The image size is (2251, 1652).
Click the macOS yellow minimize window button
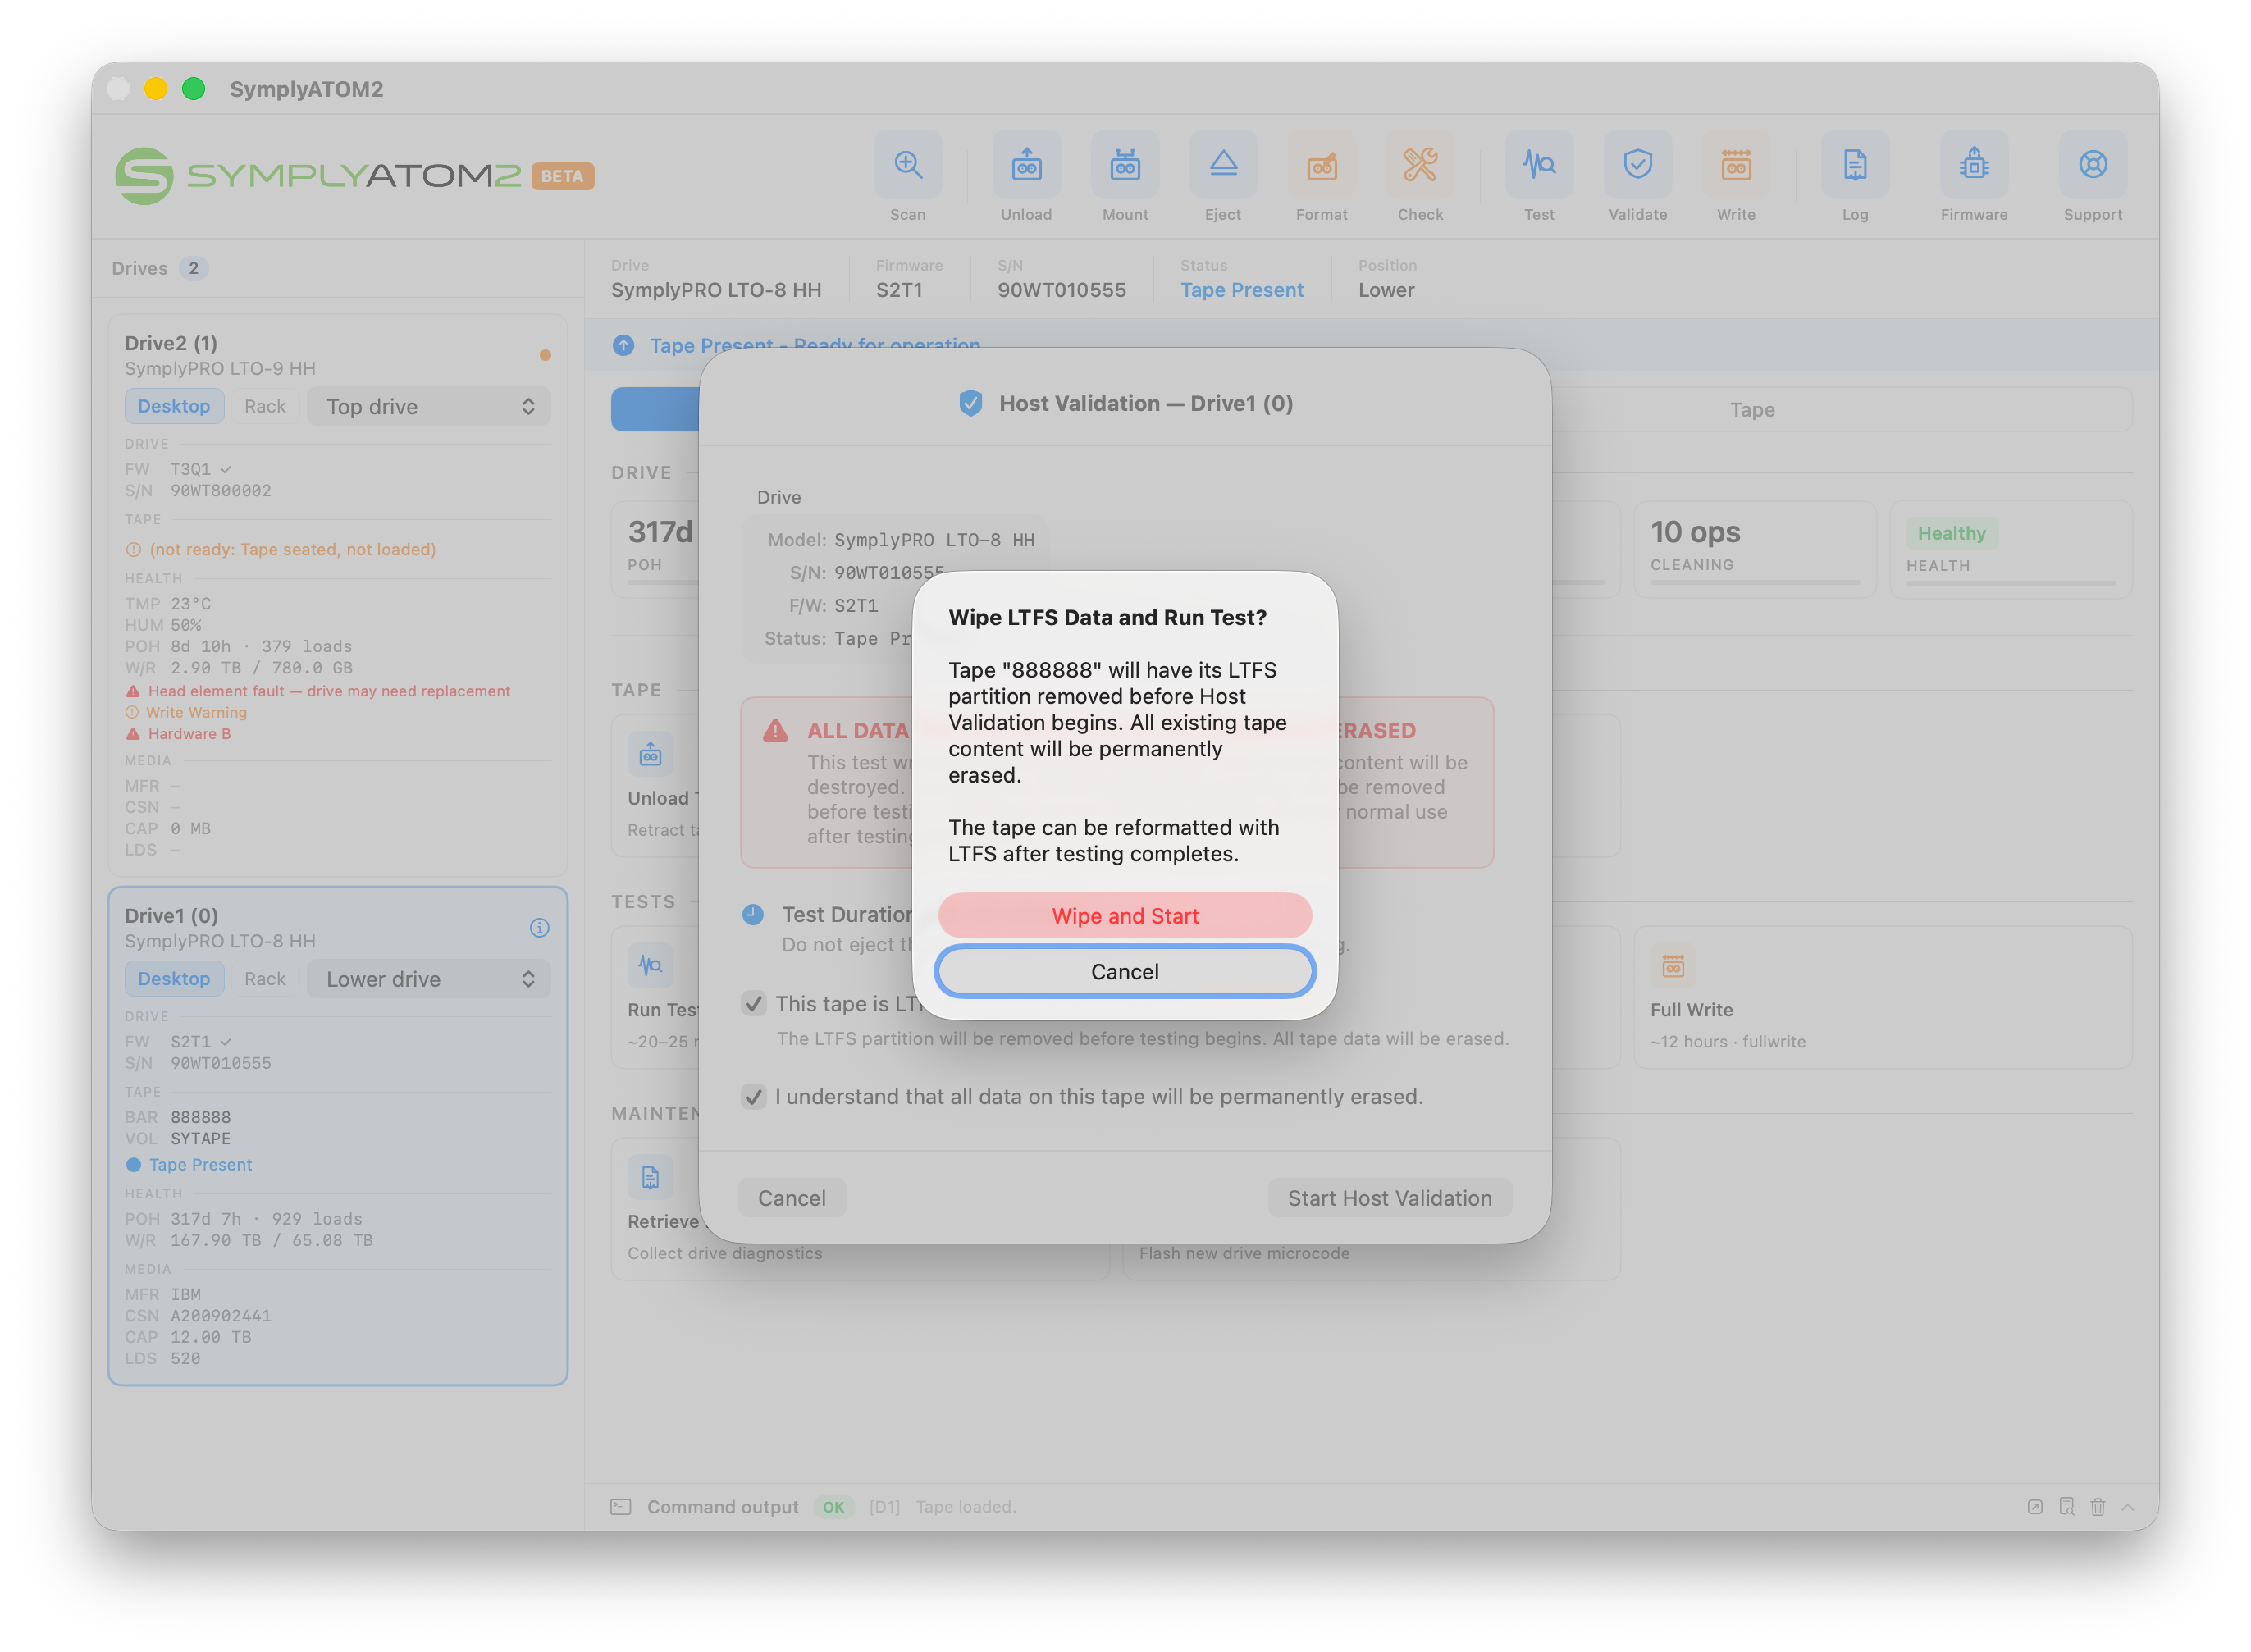(x=156, y=88)
